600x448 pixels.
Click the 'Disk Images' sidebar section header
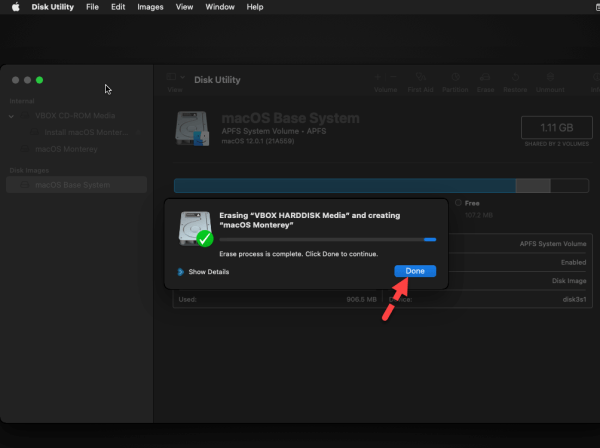(29, 171)
